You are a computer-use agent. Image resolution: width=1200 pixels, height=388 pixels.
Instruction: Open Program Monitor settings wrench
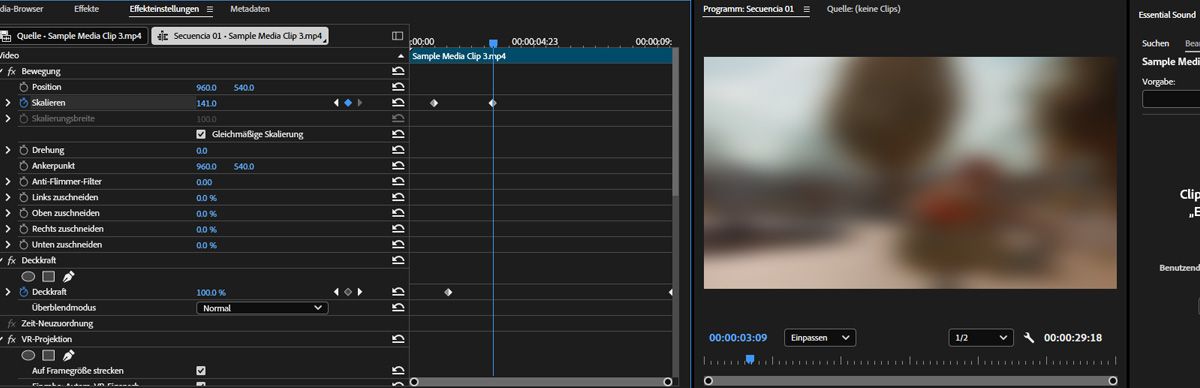pyautogui.click(x=1028, y=338)
